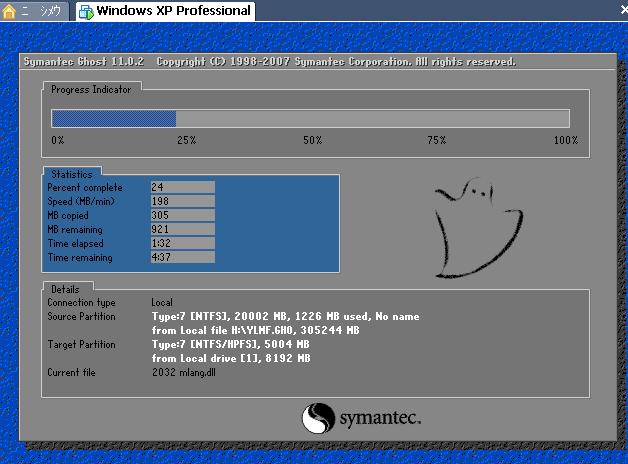Click the 'Percent complete' label

pyautogui.click(x=85, y=187)
